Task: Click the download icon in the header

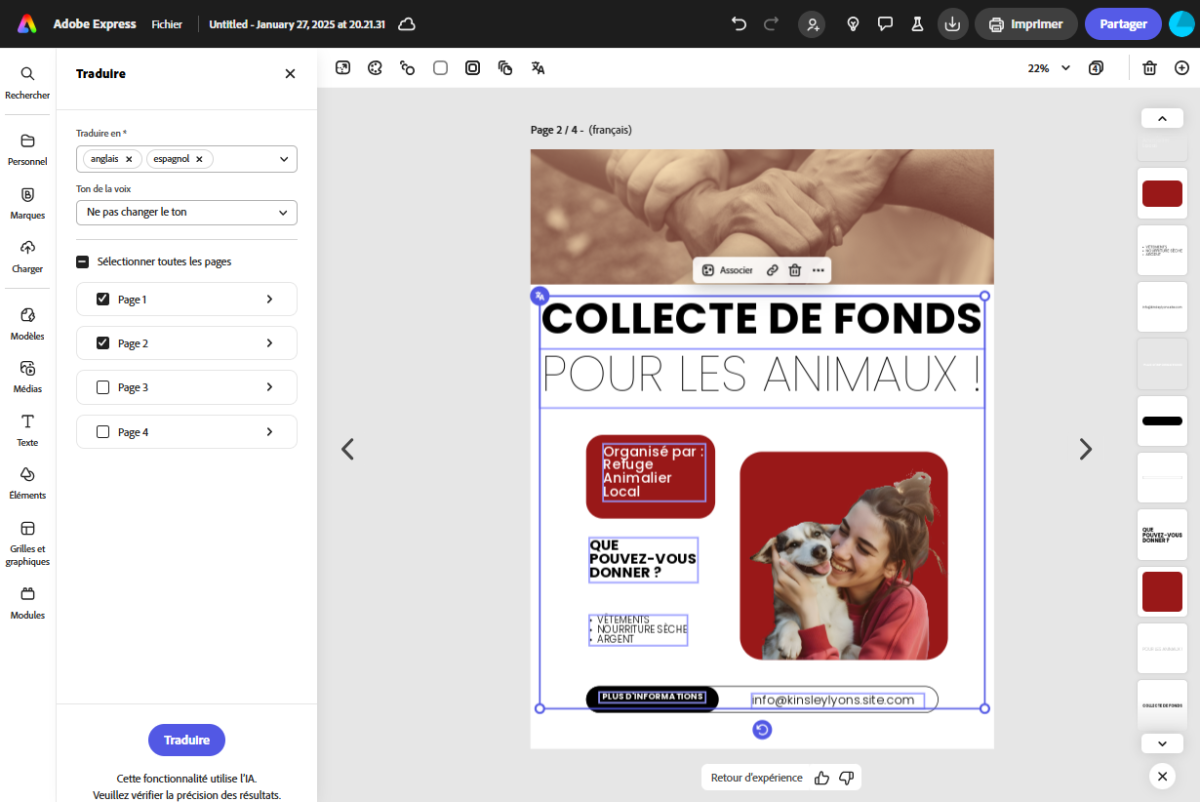Action: (x=953, y=24)
